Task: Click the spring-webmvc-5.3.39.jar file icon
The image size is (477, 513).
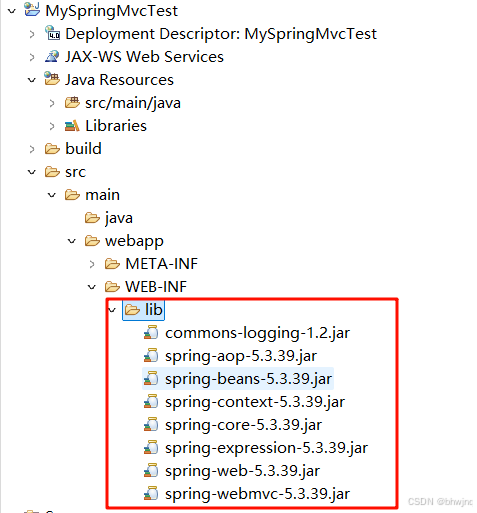Action: (x=151, y=493)
